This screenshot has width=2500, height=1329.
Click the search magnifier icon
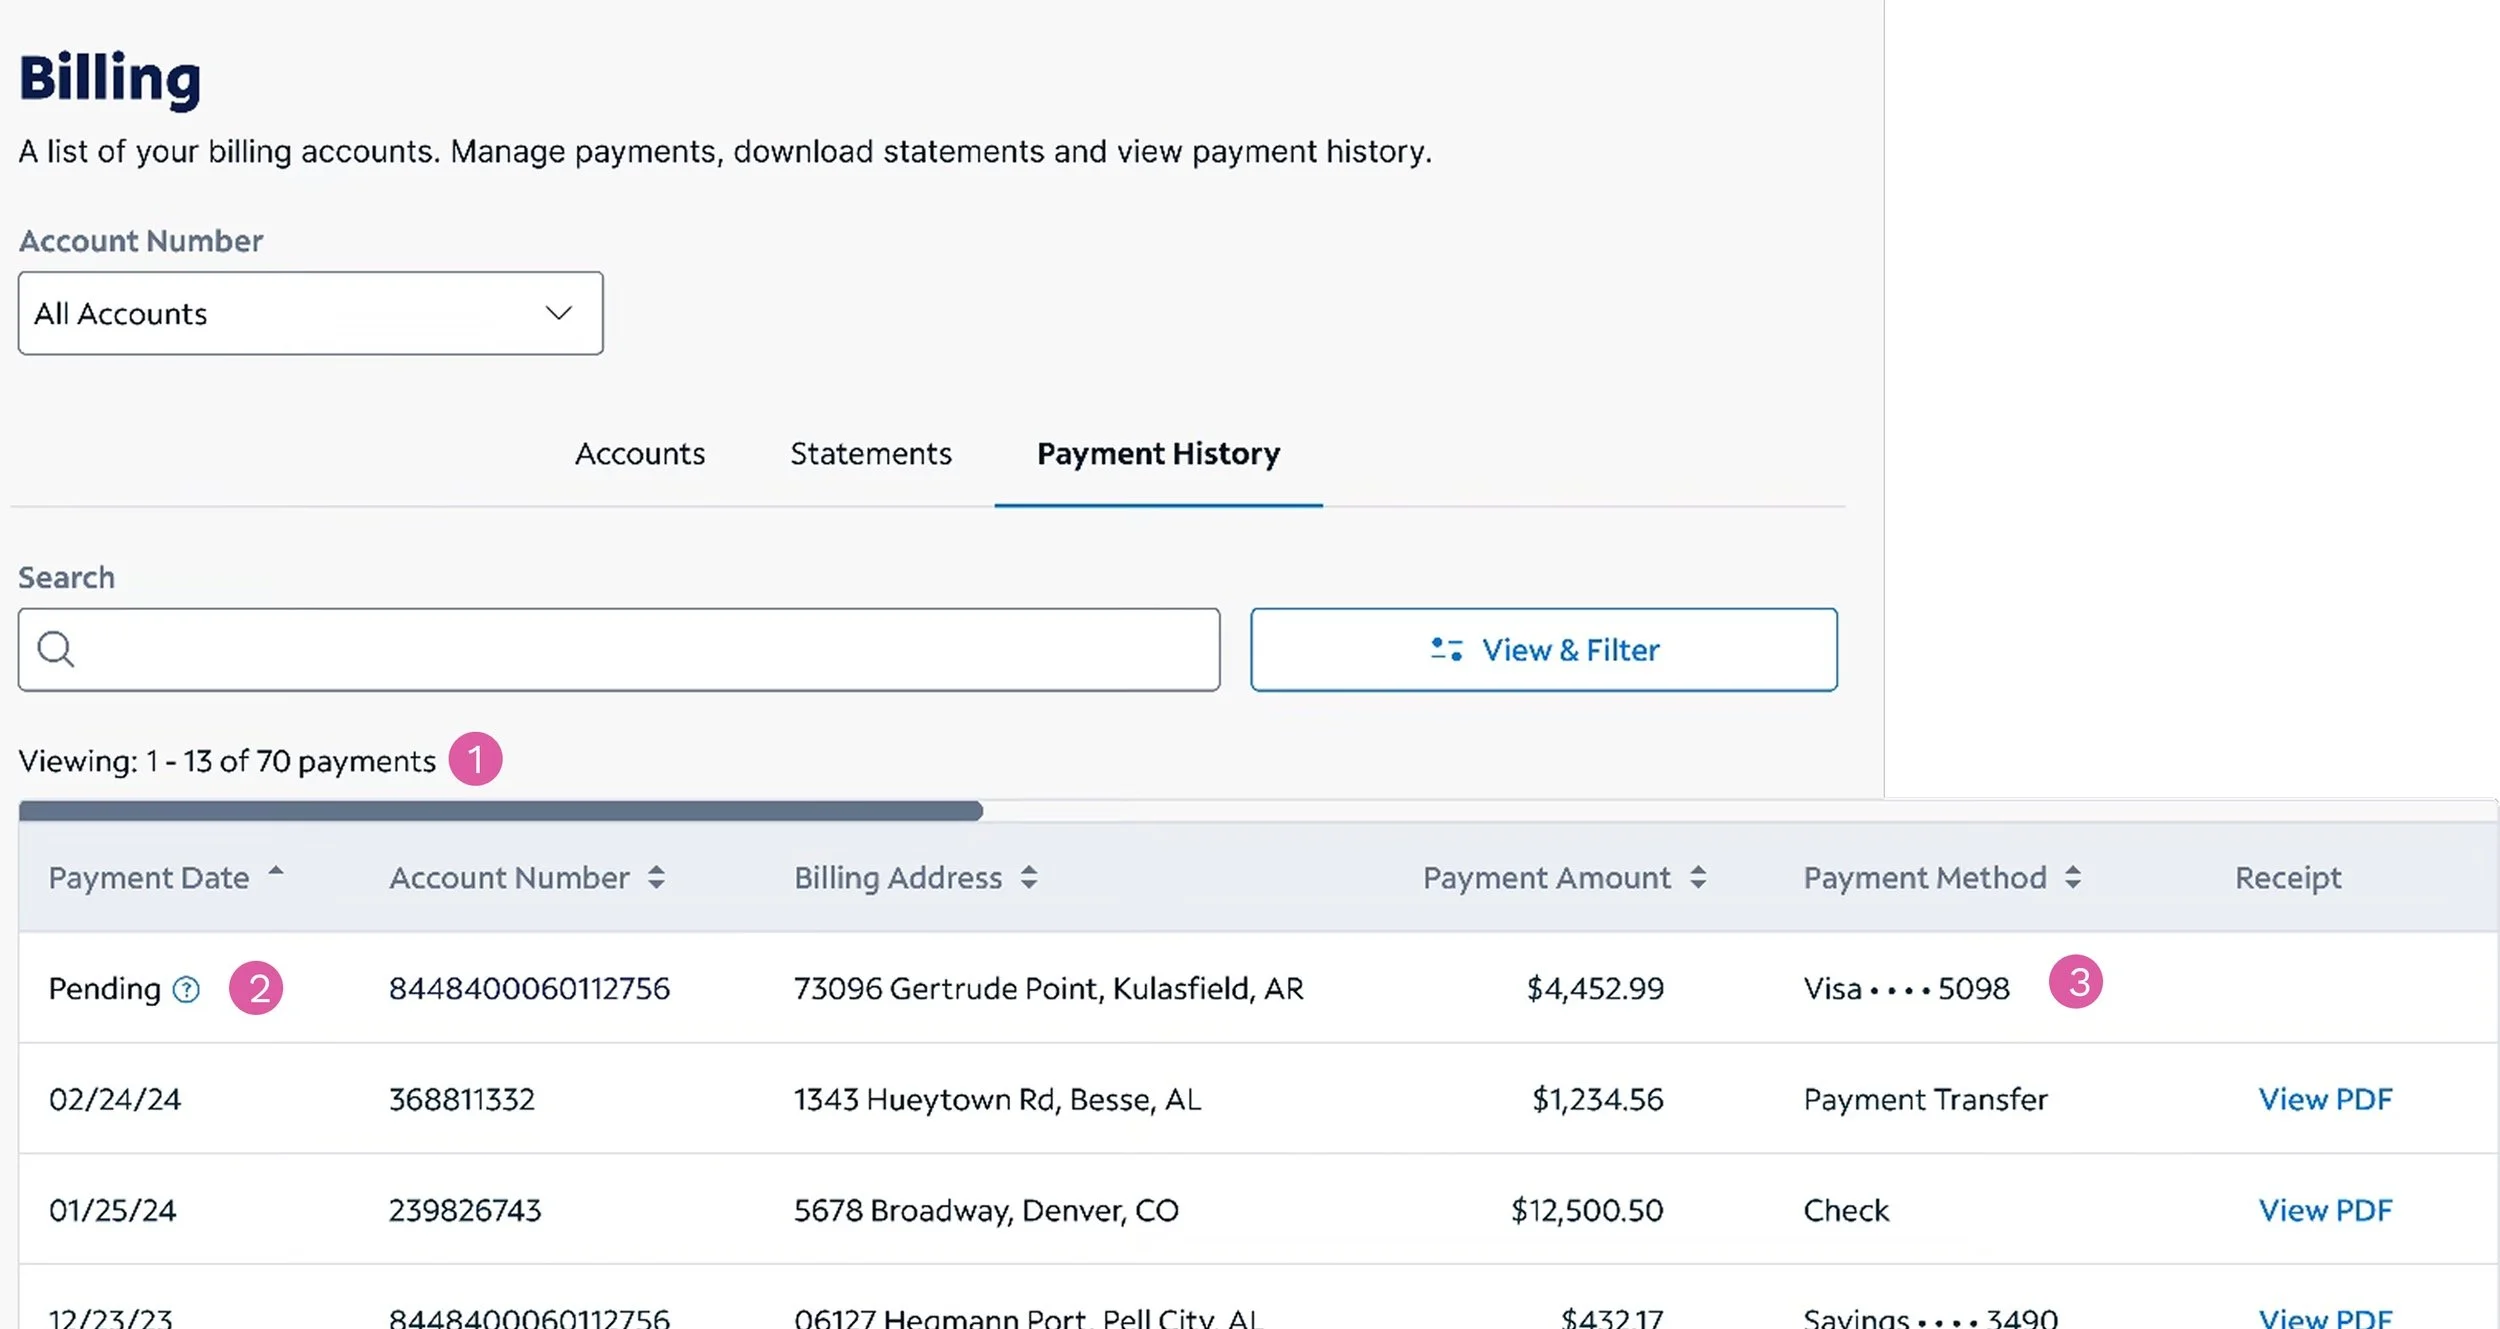pos(57,649)
